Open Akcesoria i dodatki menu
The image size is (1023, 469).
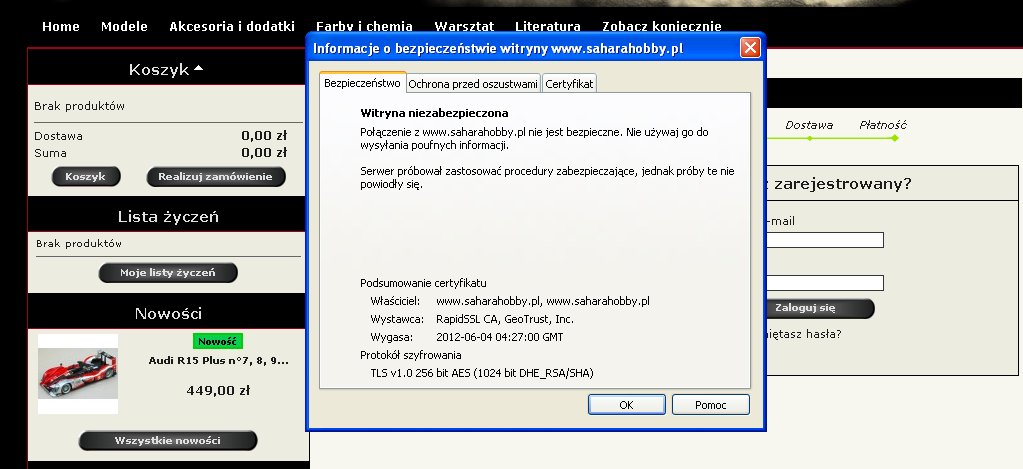pyautogui.click(x=232, y=27)
